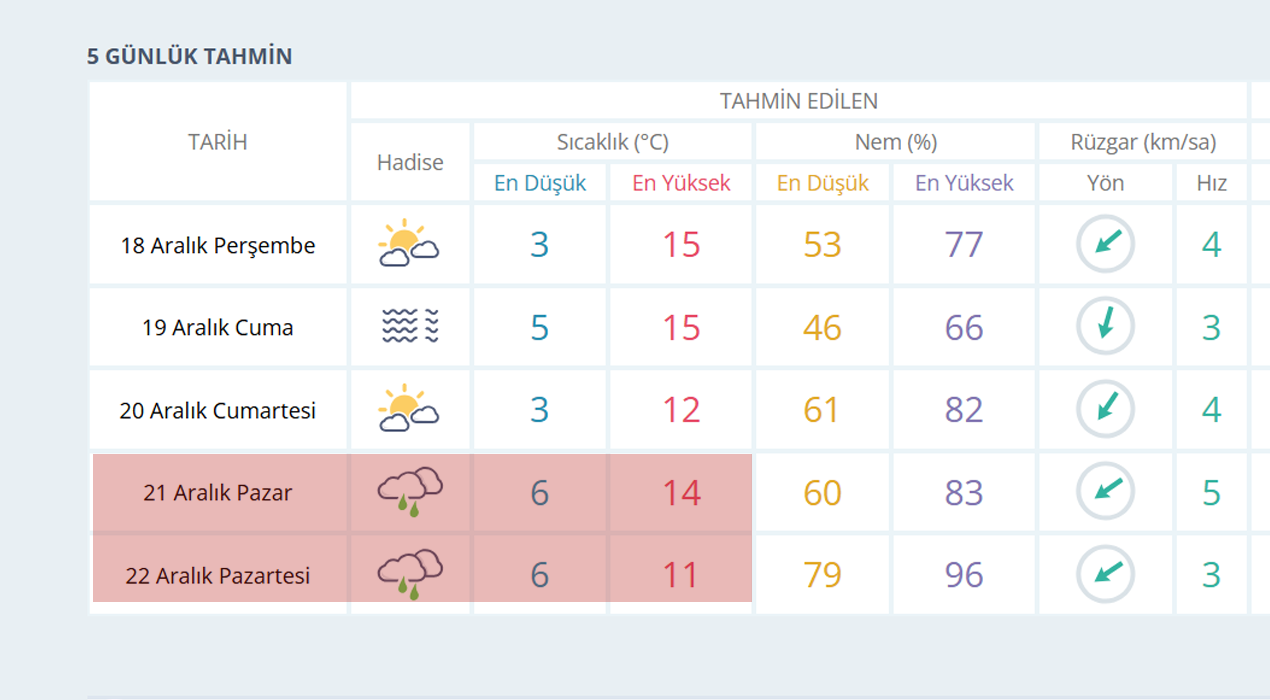Screen dimensions: 1270x700
Task: Click the 5 GÜNLÜK TAHMİN heading
Action: coord(190,56)
